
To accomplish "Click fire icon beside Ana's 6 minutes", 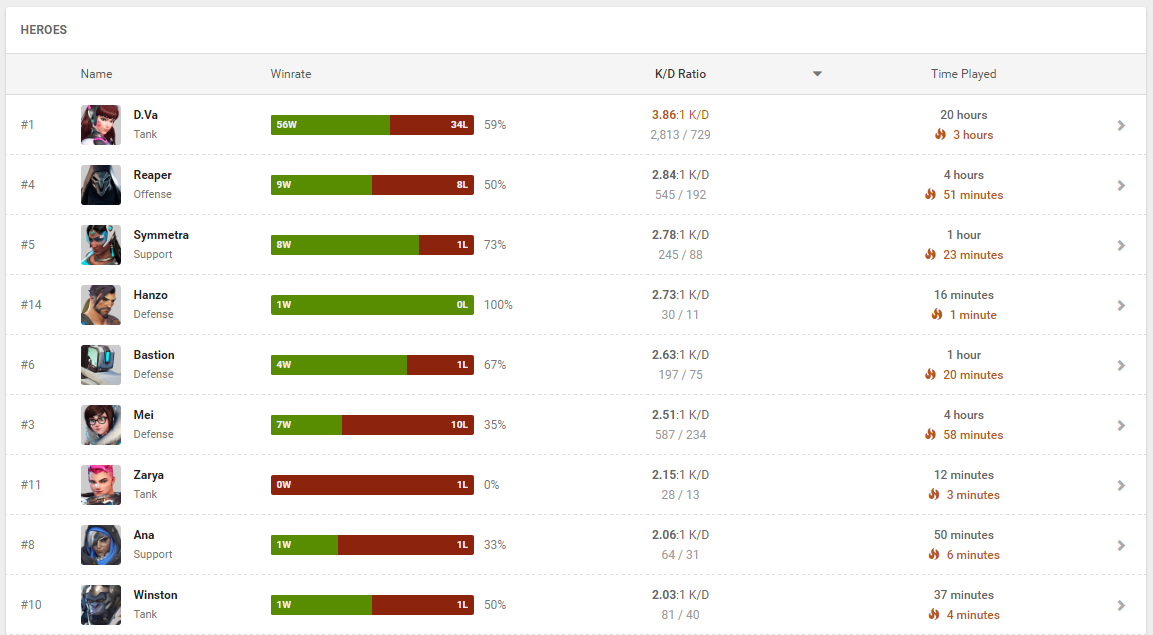I will click(934, 555).
